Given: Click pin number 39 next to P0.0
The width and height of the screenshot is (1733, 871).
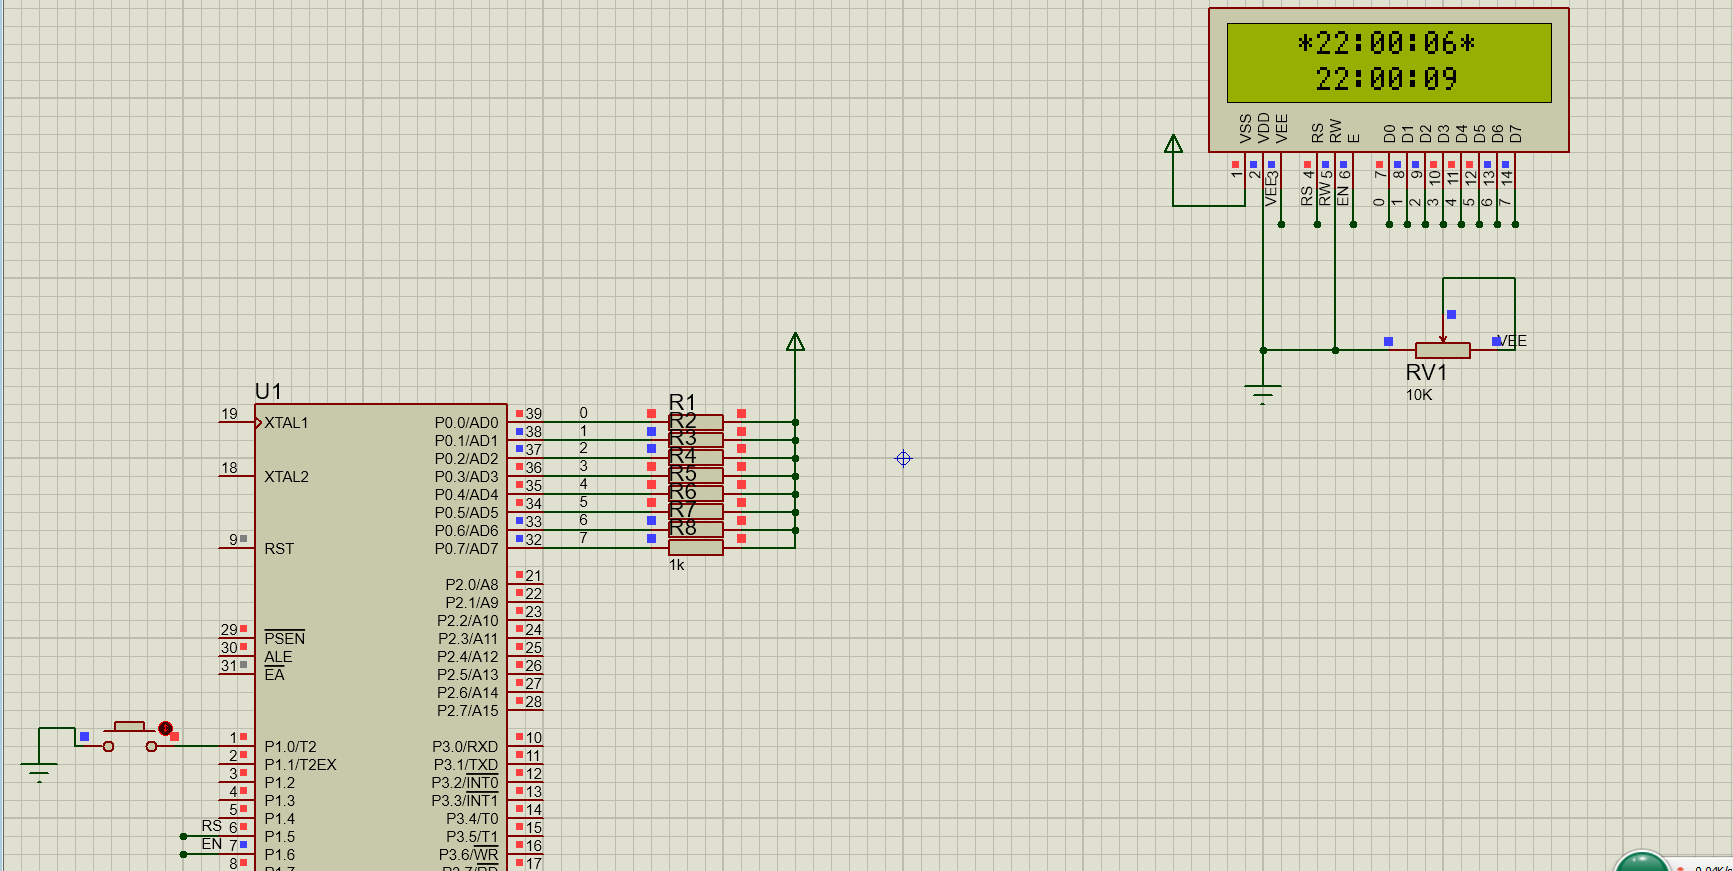Looking at the screenshot, I should tap(534, 414).
